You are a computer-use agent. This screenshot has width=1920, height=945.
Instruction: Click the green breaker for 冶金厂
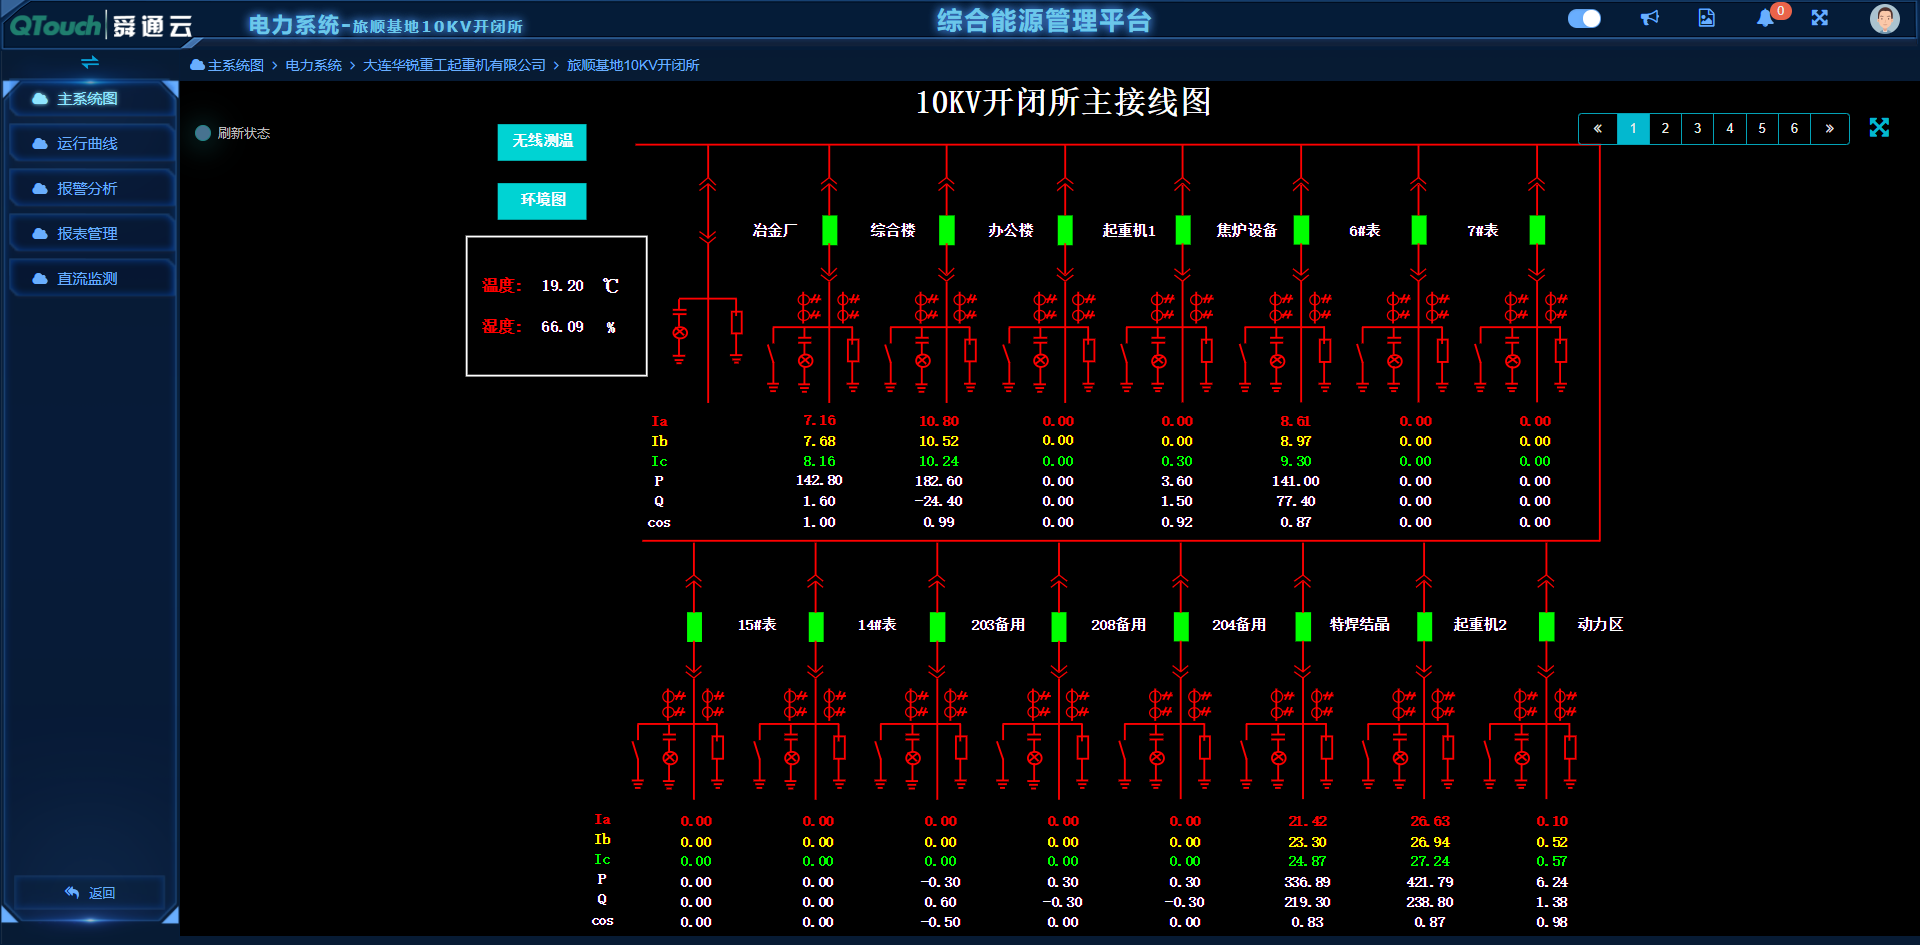(829, 230)
